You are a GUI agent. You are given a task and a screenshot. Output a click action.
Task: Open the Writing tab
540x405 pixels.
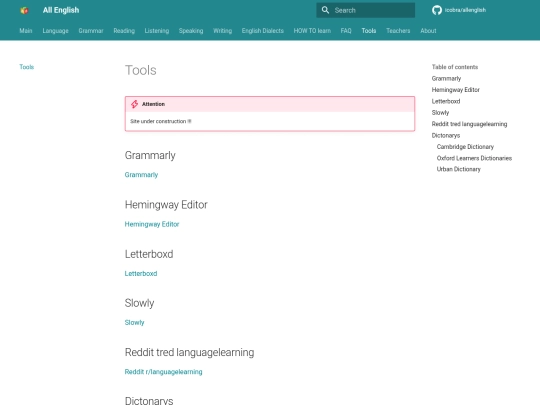pyautogui.click(x=222, y=31)
